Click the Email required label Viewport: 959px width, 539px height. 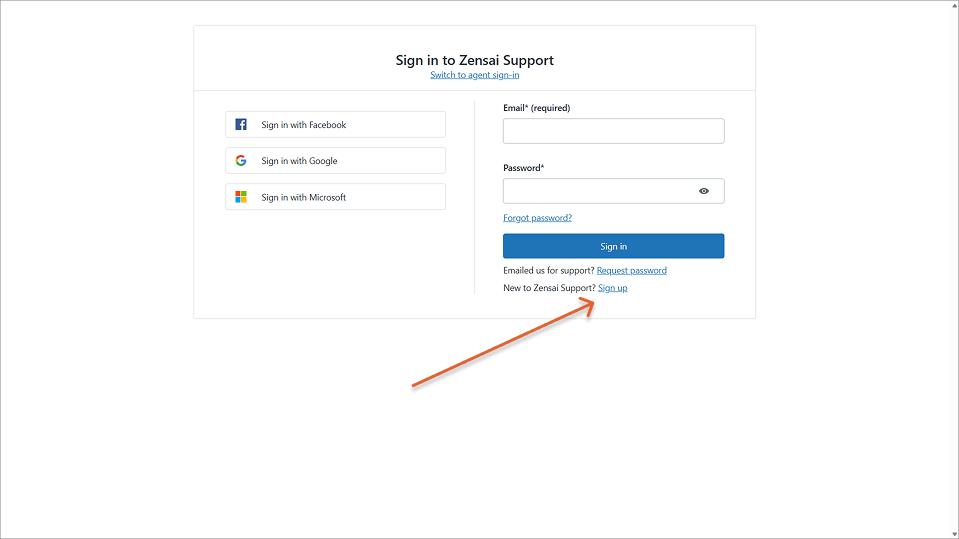tap(536, 108)
